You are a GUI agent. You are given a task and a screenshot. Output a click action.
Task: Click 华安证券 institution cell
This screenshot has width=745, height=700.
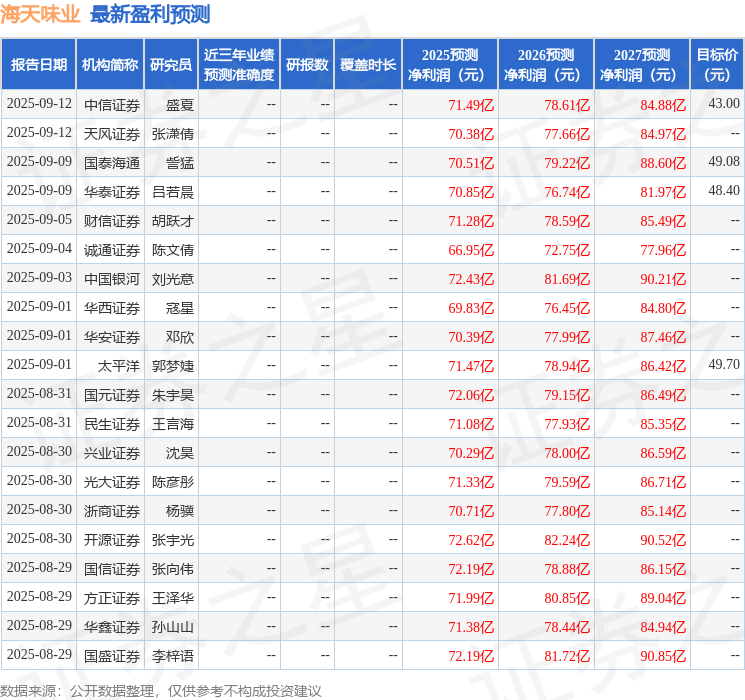point(112,337)
